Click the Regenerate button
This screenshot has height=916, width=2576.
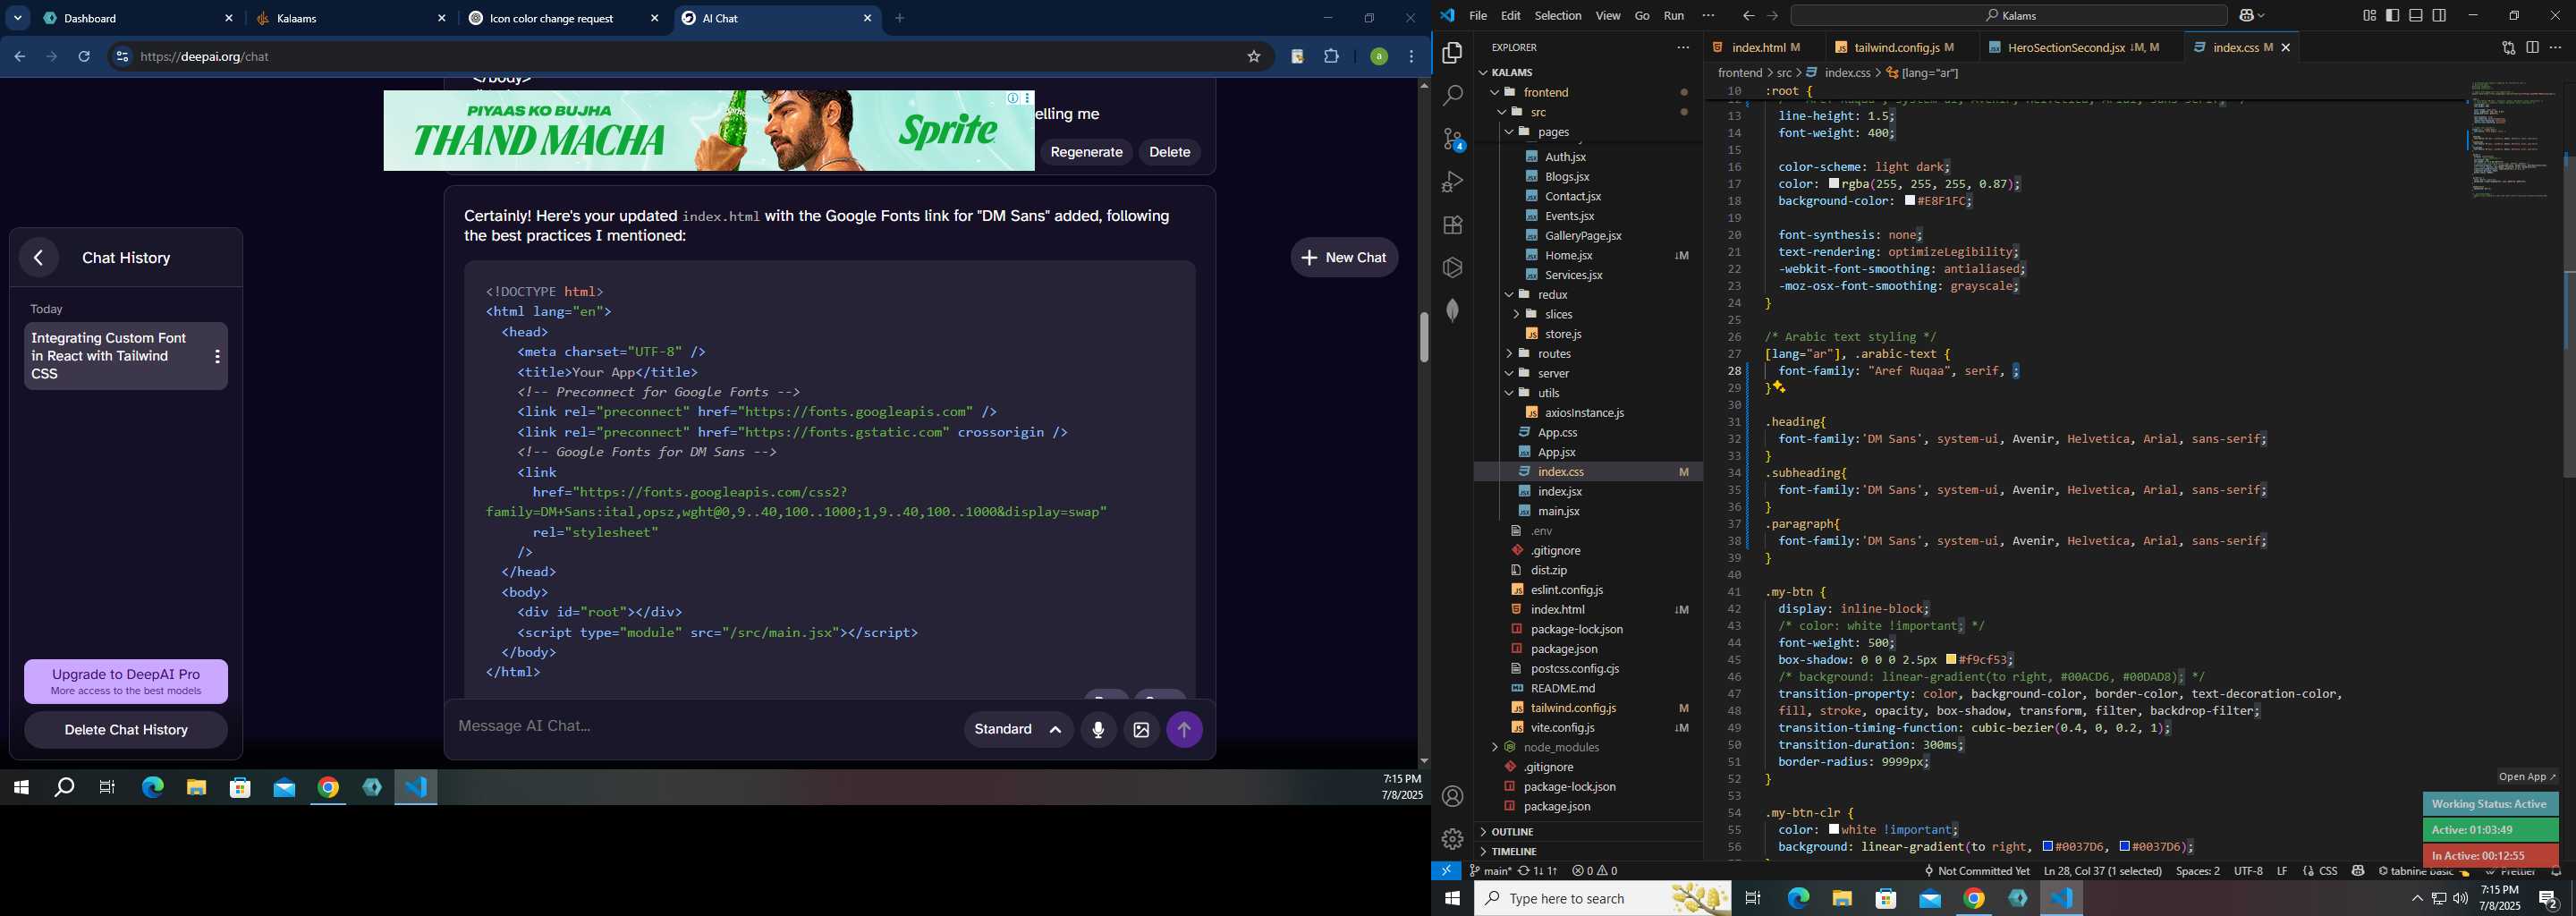click(1086, 152)
